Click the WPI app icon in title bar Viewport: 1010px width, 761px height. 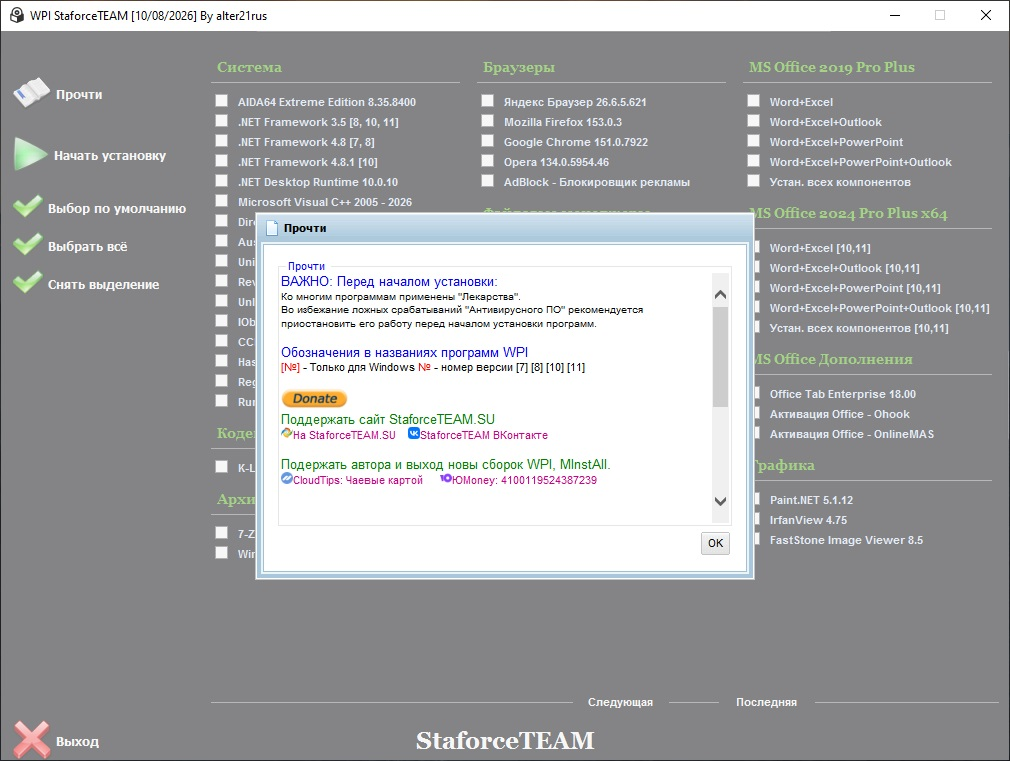click(17, 15)
